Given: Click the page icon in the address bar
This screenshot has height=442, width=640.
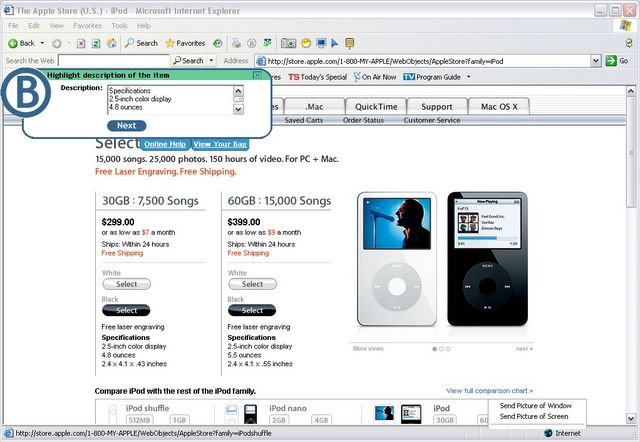Looking at the screenshot, I should pyautogui.click(x=261, y=61).
